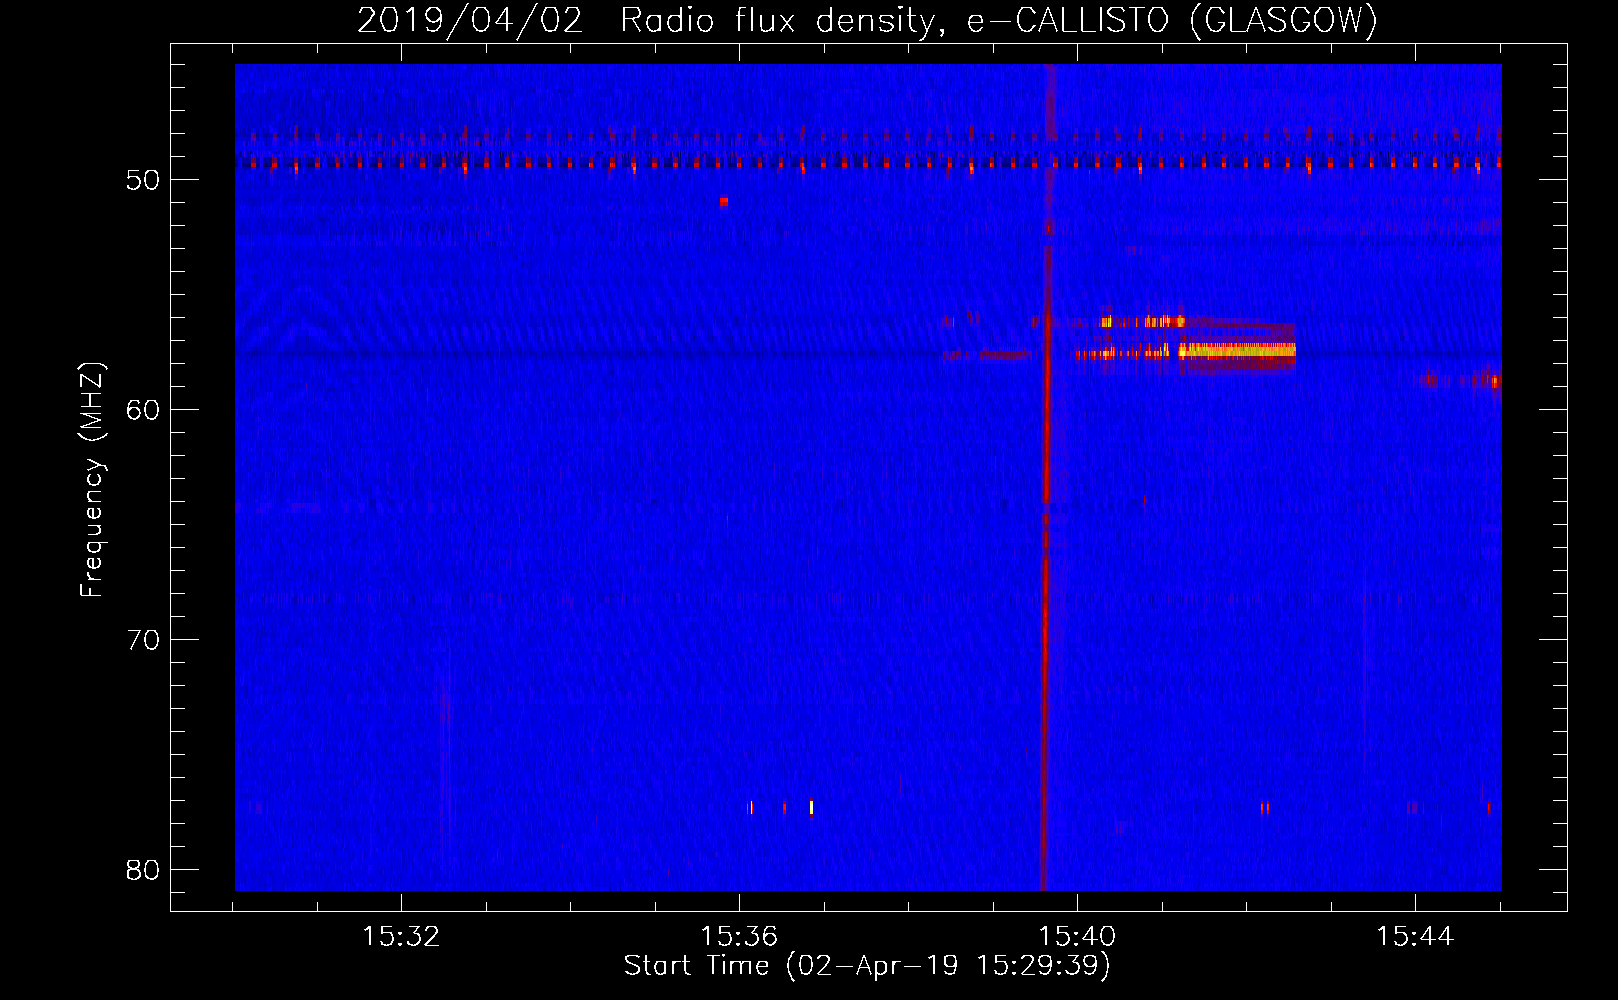Click the 80 frequency tick label
The height and width of the screenshot is (1000, 1618).
click(144, 870)
